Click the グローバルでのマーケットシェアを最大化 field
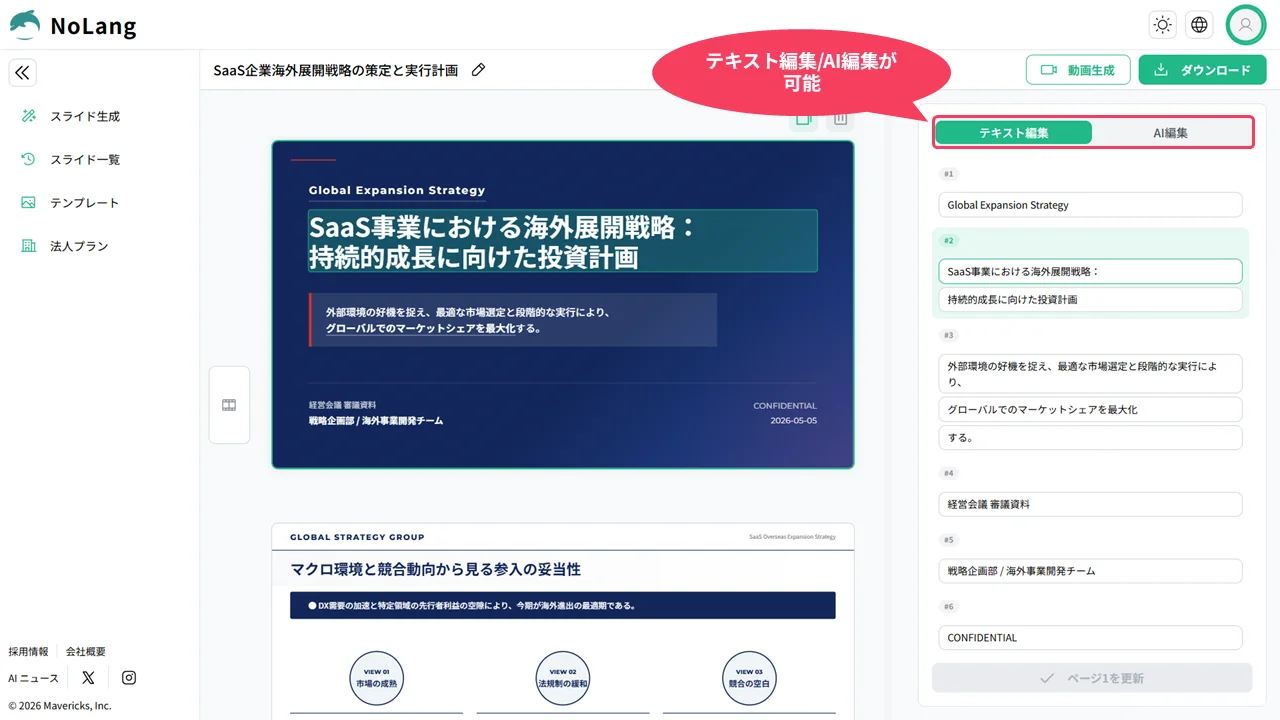Viewport: 1280px width, 720px height. [x=1090, y=409]
